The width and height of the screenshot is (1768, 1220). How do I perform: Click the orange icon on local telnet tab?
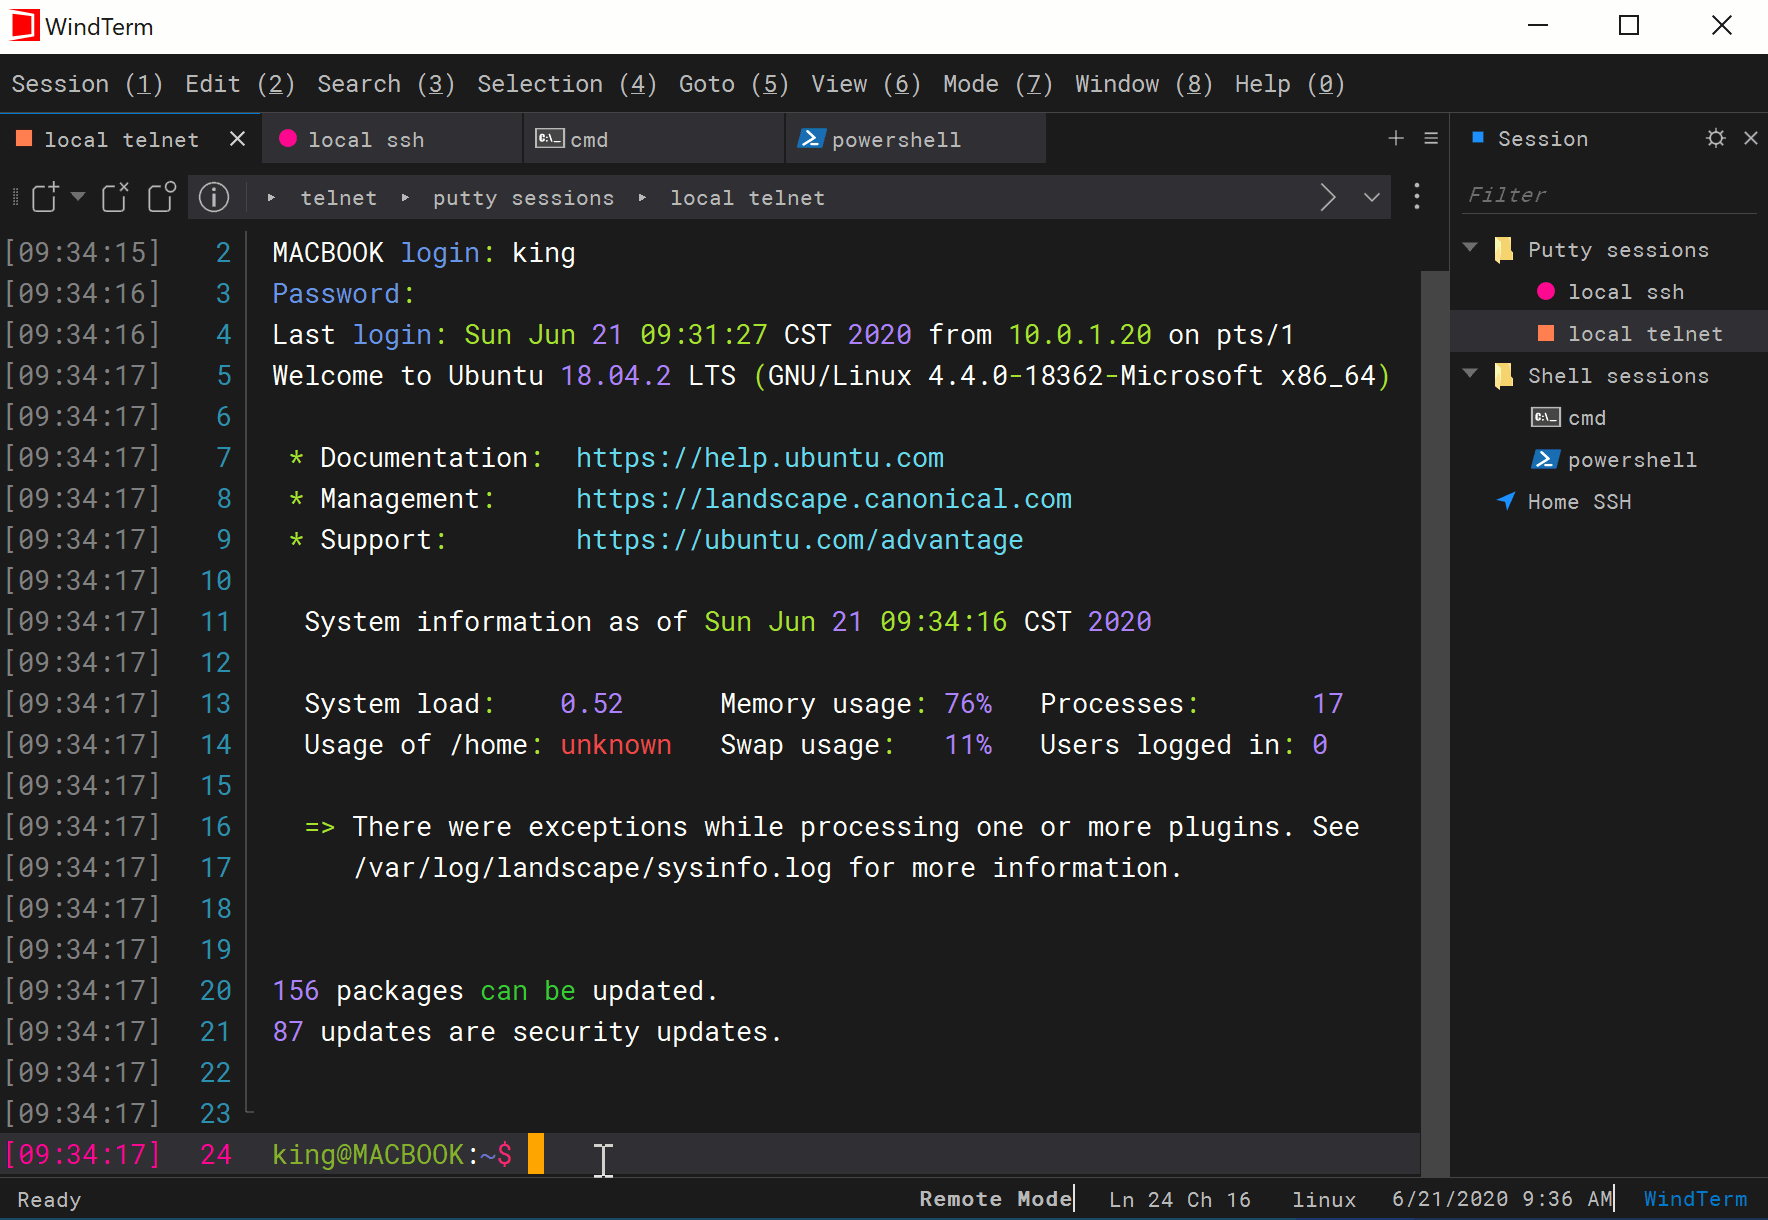click(x=24, y=139)
